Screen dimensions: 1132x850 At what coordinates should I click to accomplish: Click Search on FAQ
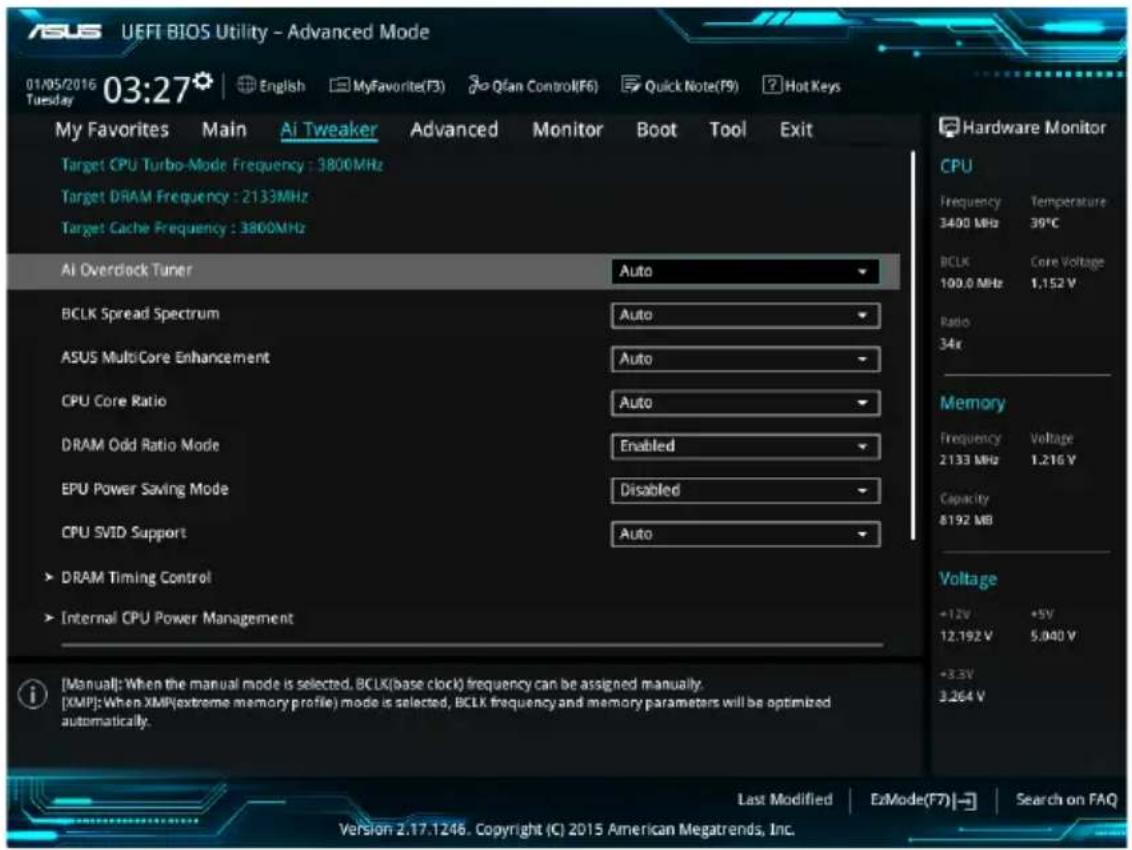click(1066, 799)
